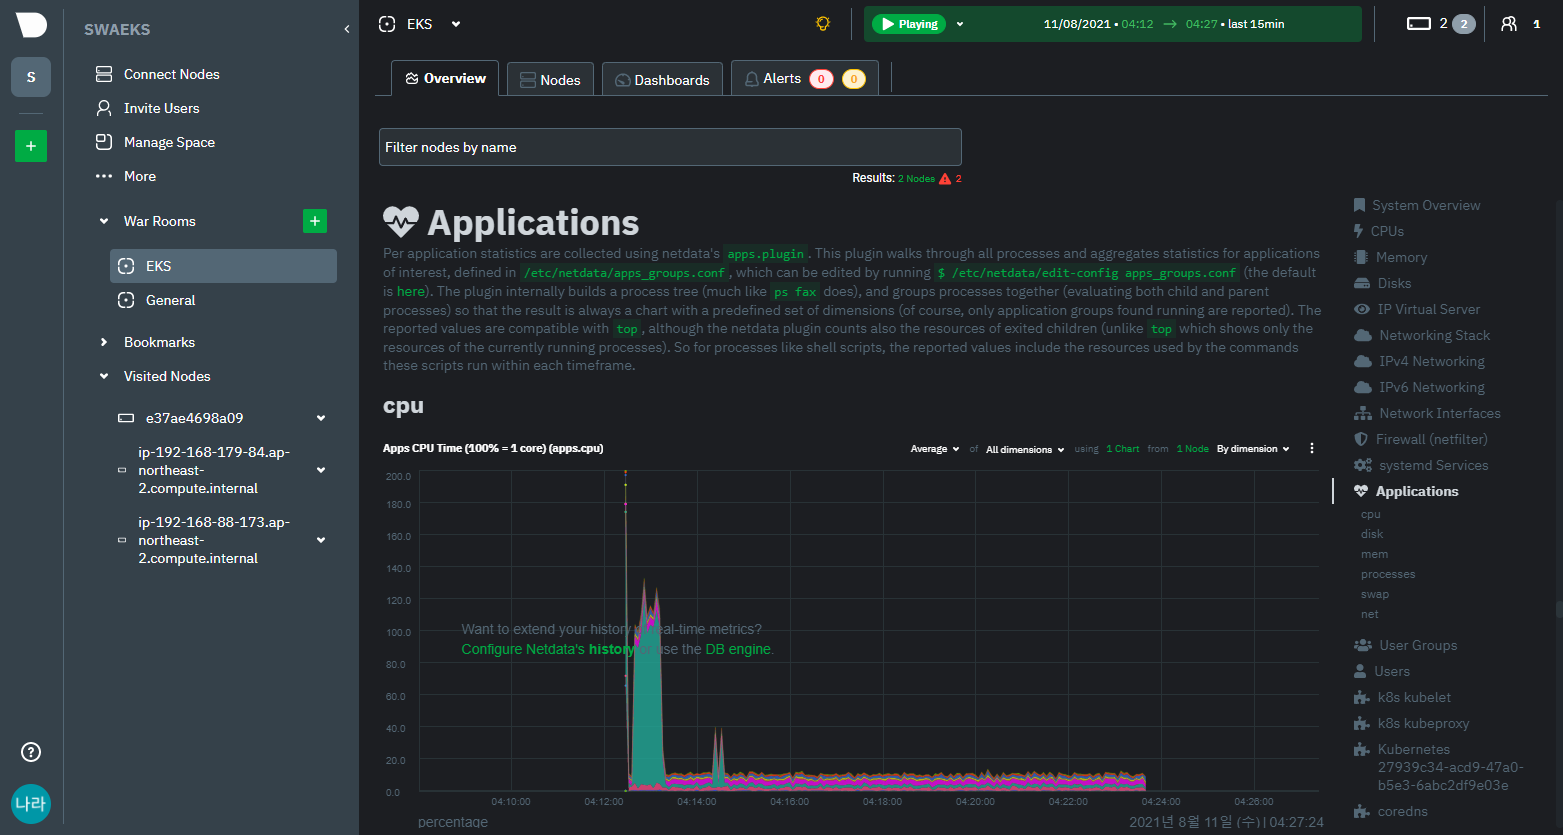1563x835 pixels.
Task: Click the 1 Chart link
Action: (1123, 449)
